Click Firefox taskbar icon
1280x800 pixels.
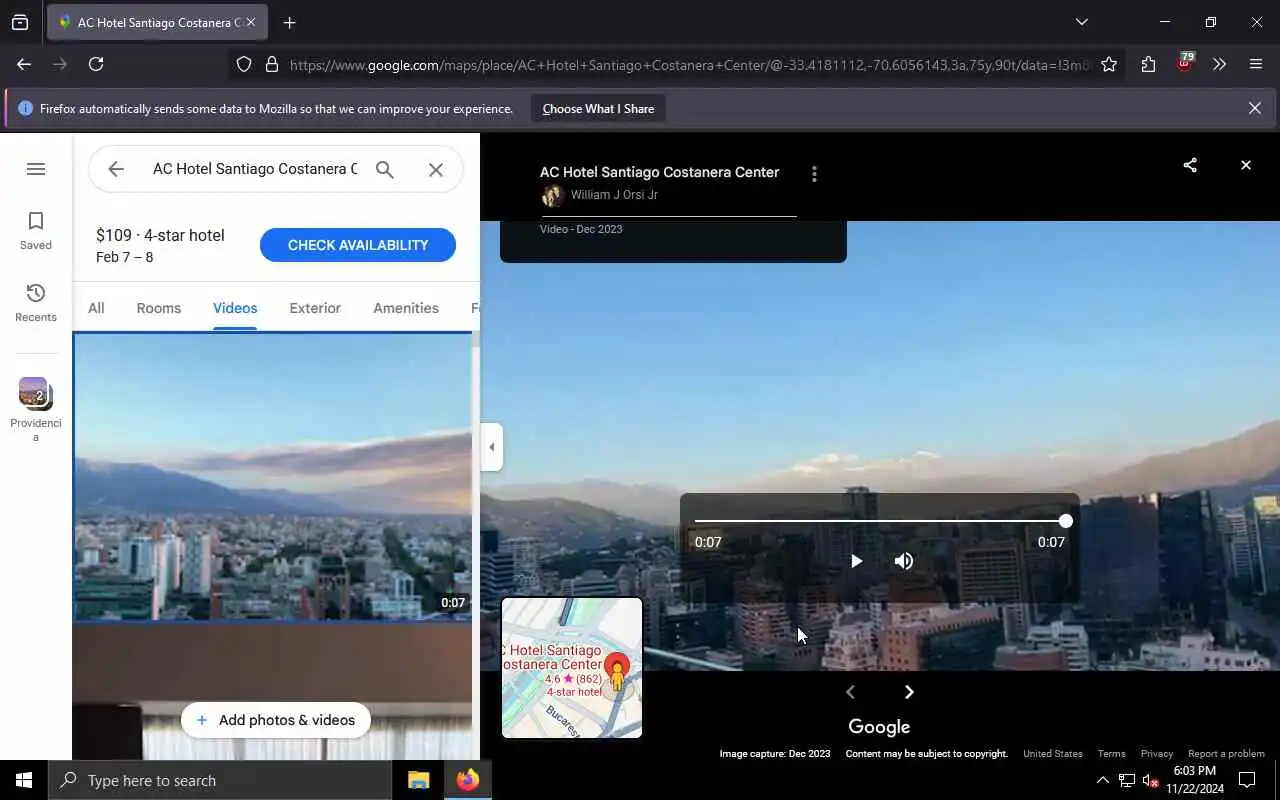[467, 780]
